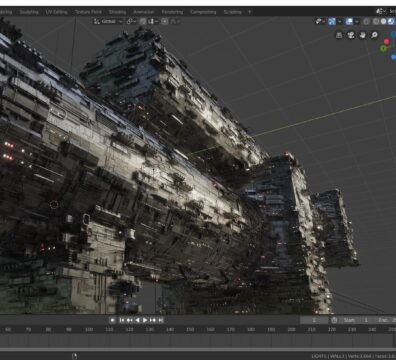Screen dimensions: 396x360
Task: Open object types visibility dropdown
Action: (x=320, y=21)
